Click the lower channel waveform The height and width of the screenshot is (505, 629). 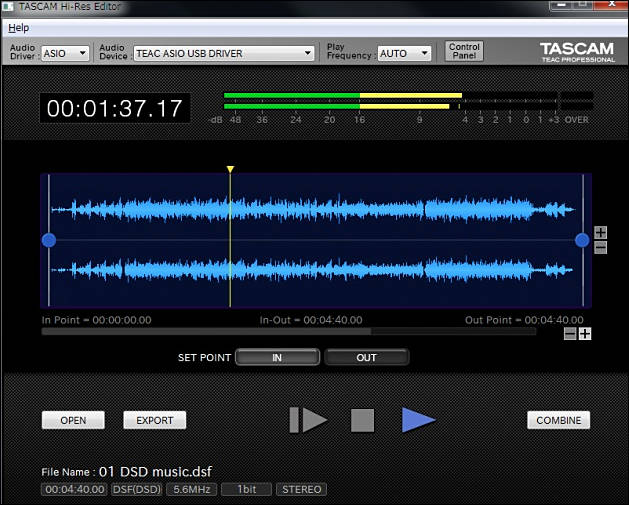pos(313,270)
